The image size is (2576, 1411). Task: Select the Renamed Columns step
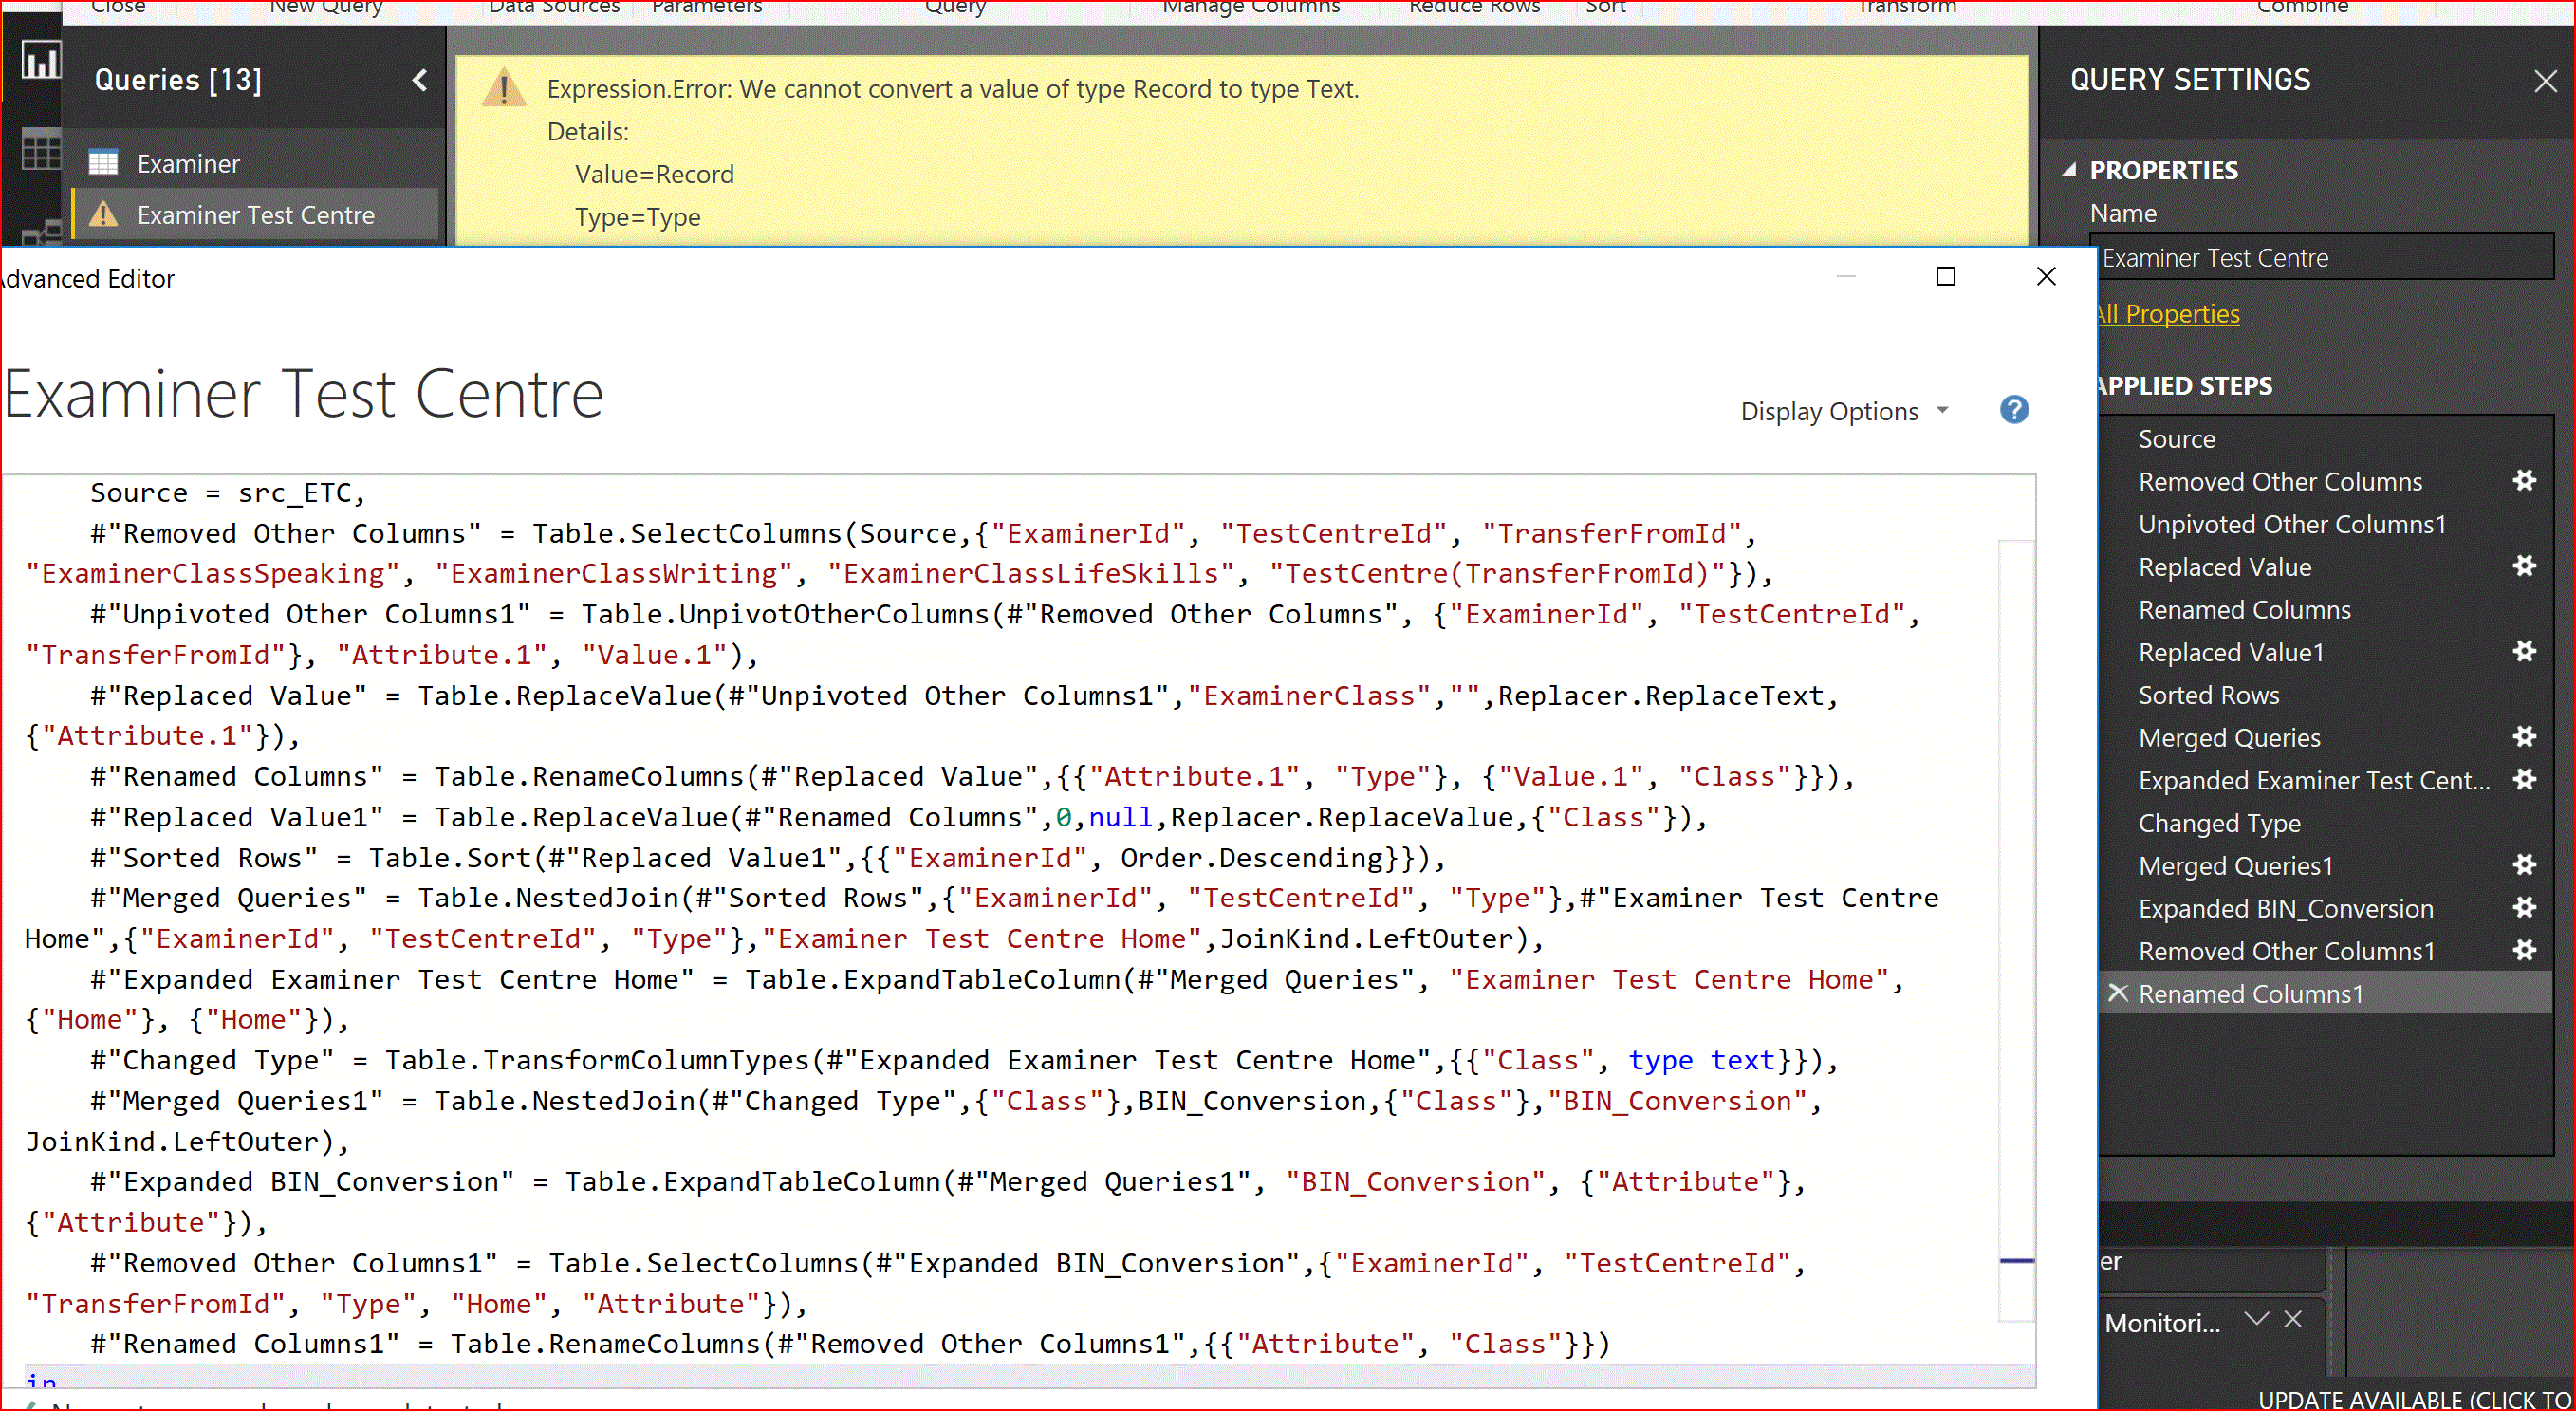[2244, 609]
